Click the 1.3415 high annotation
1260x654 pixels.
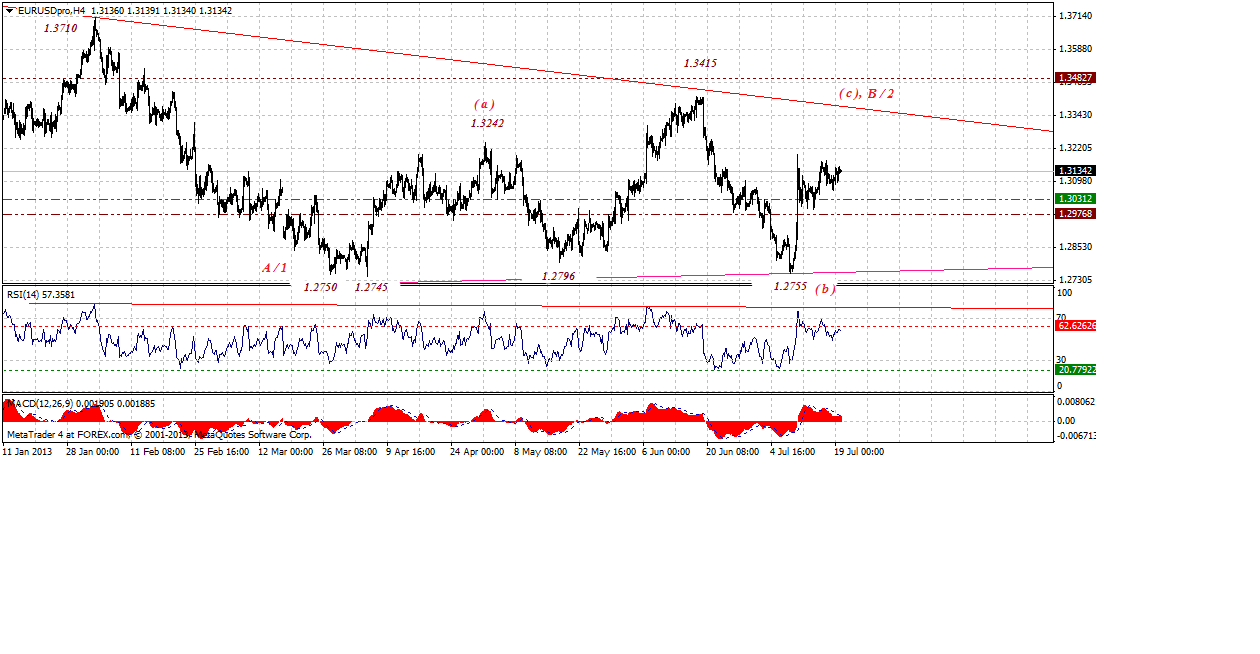pos(700,63)
